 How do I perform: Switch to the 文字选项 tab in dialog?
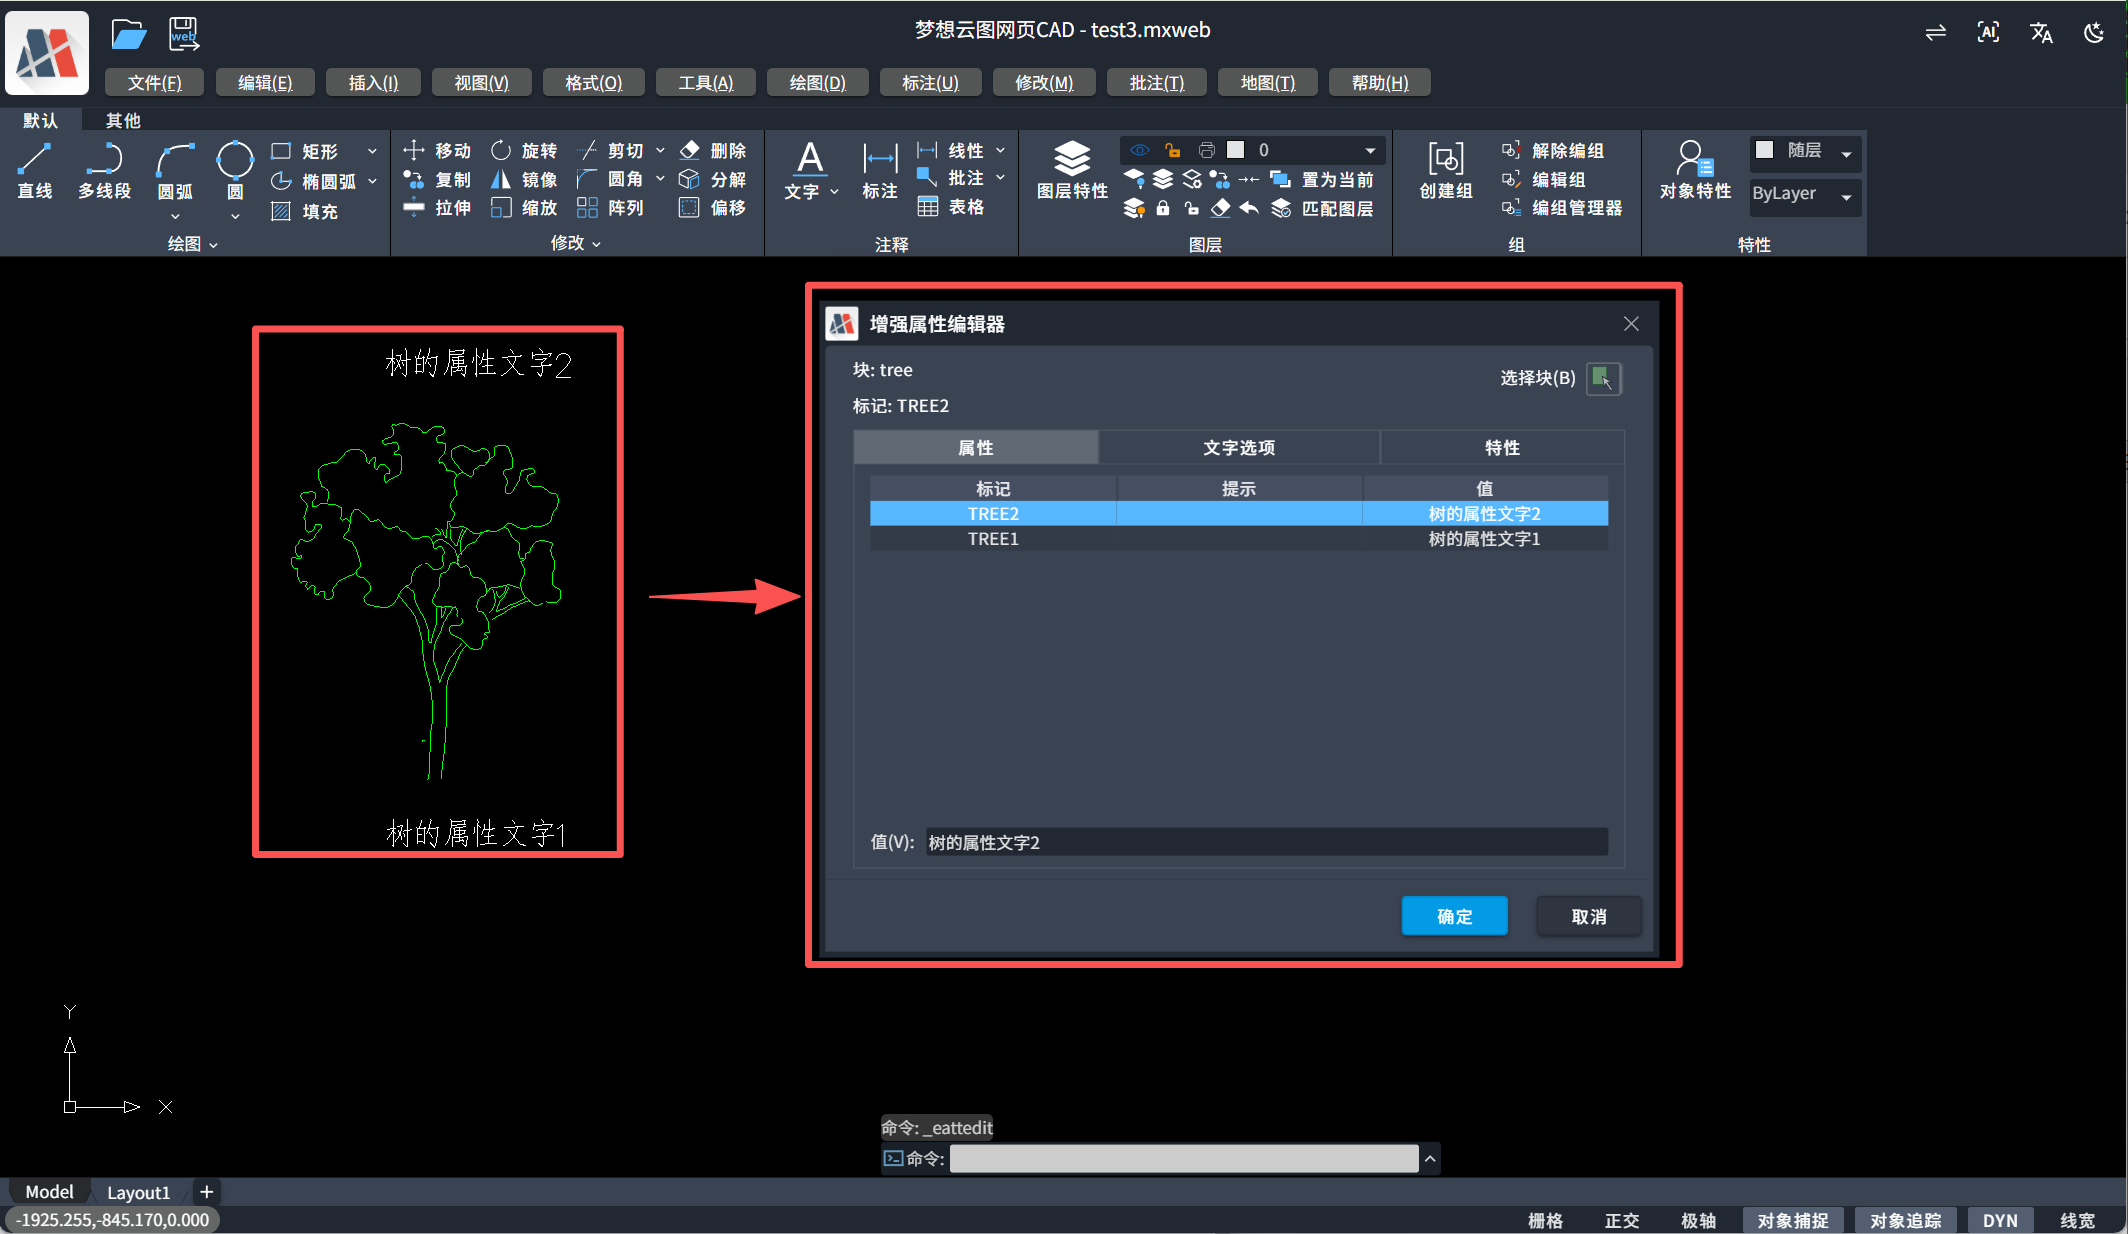[x=1239, y=448]
